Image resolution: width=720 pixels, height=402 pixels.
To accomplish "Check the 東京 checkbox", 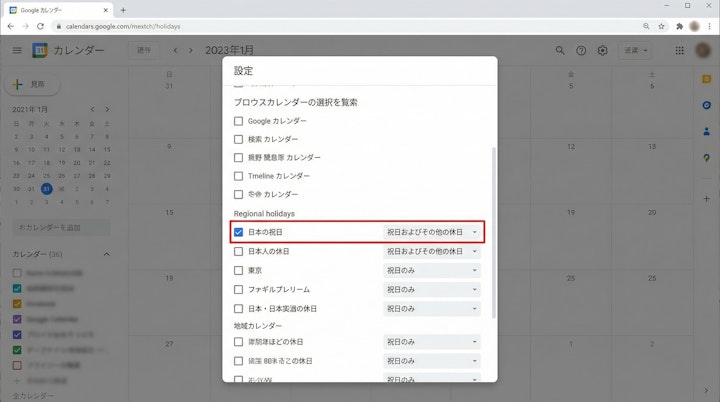I will tap(238, 270).
